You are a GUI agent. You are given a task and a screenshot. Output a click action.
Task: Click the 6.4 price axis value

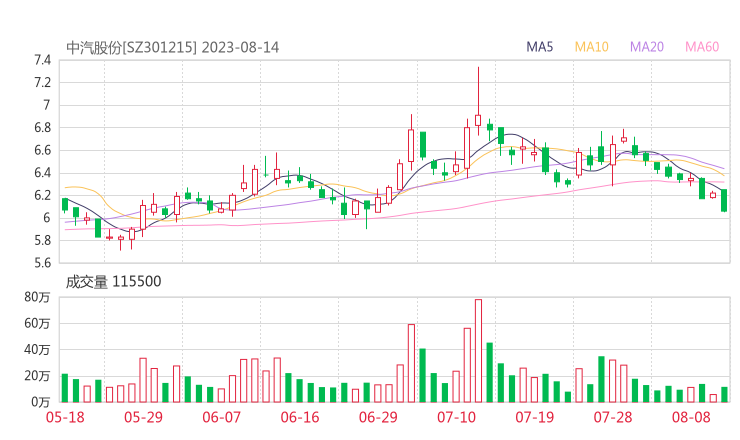click(42, 173)
